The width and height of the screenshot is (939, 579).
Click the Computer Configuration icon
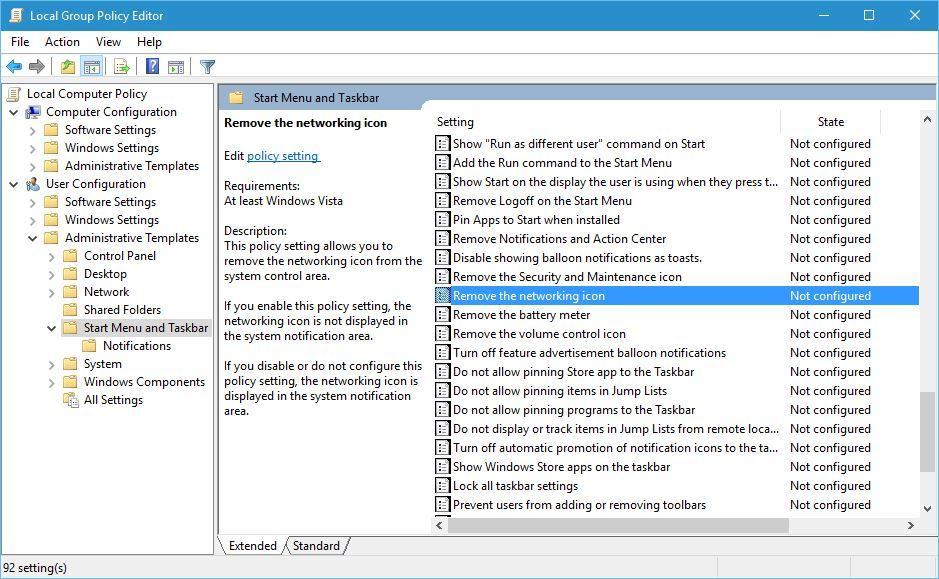pyautogui.click(x=33, y=112)
